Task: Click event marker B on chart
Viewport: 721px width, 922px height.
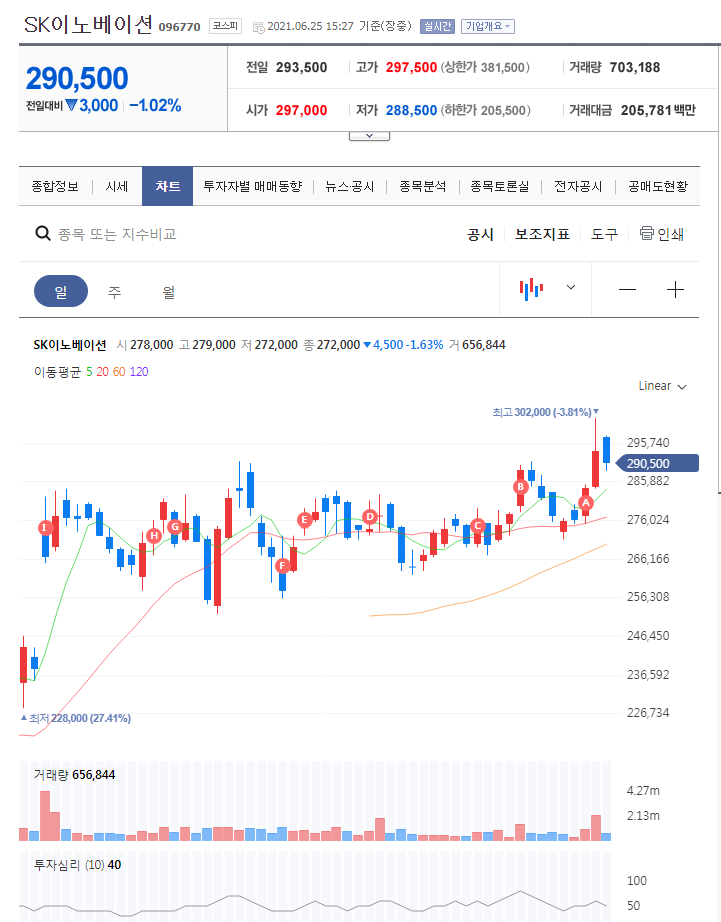Action: 520,486
